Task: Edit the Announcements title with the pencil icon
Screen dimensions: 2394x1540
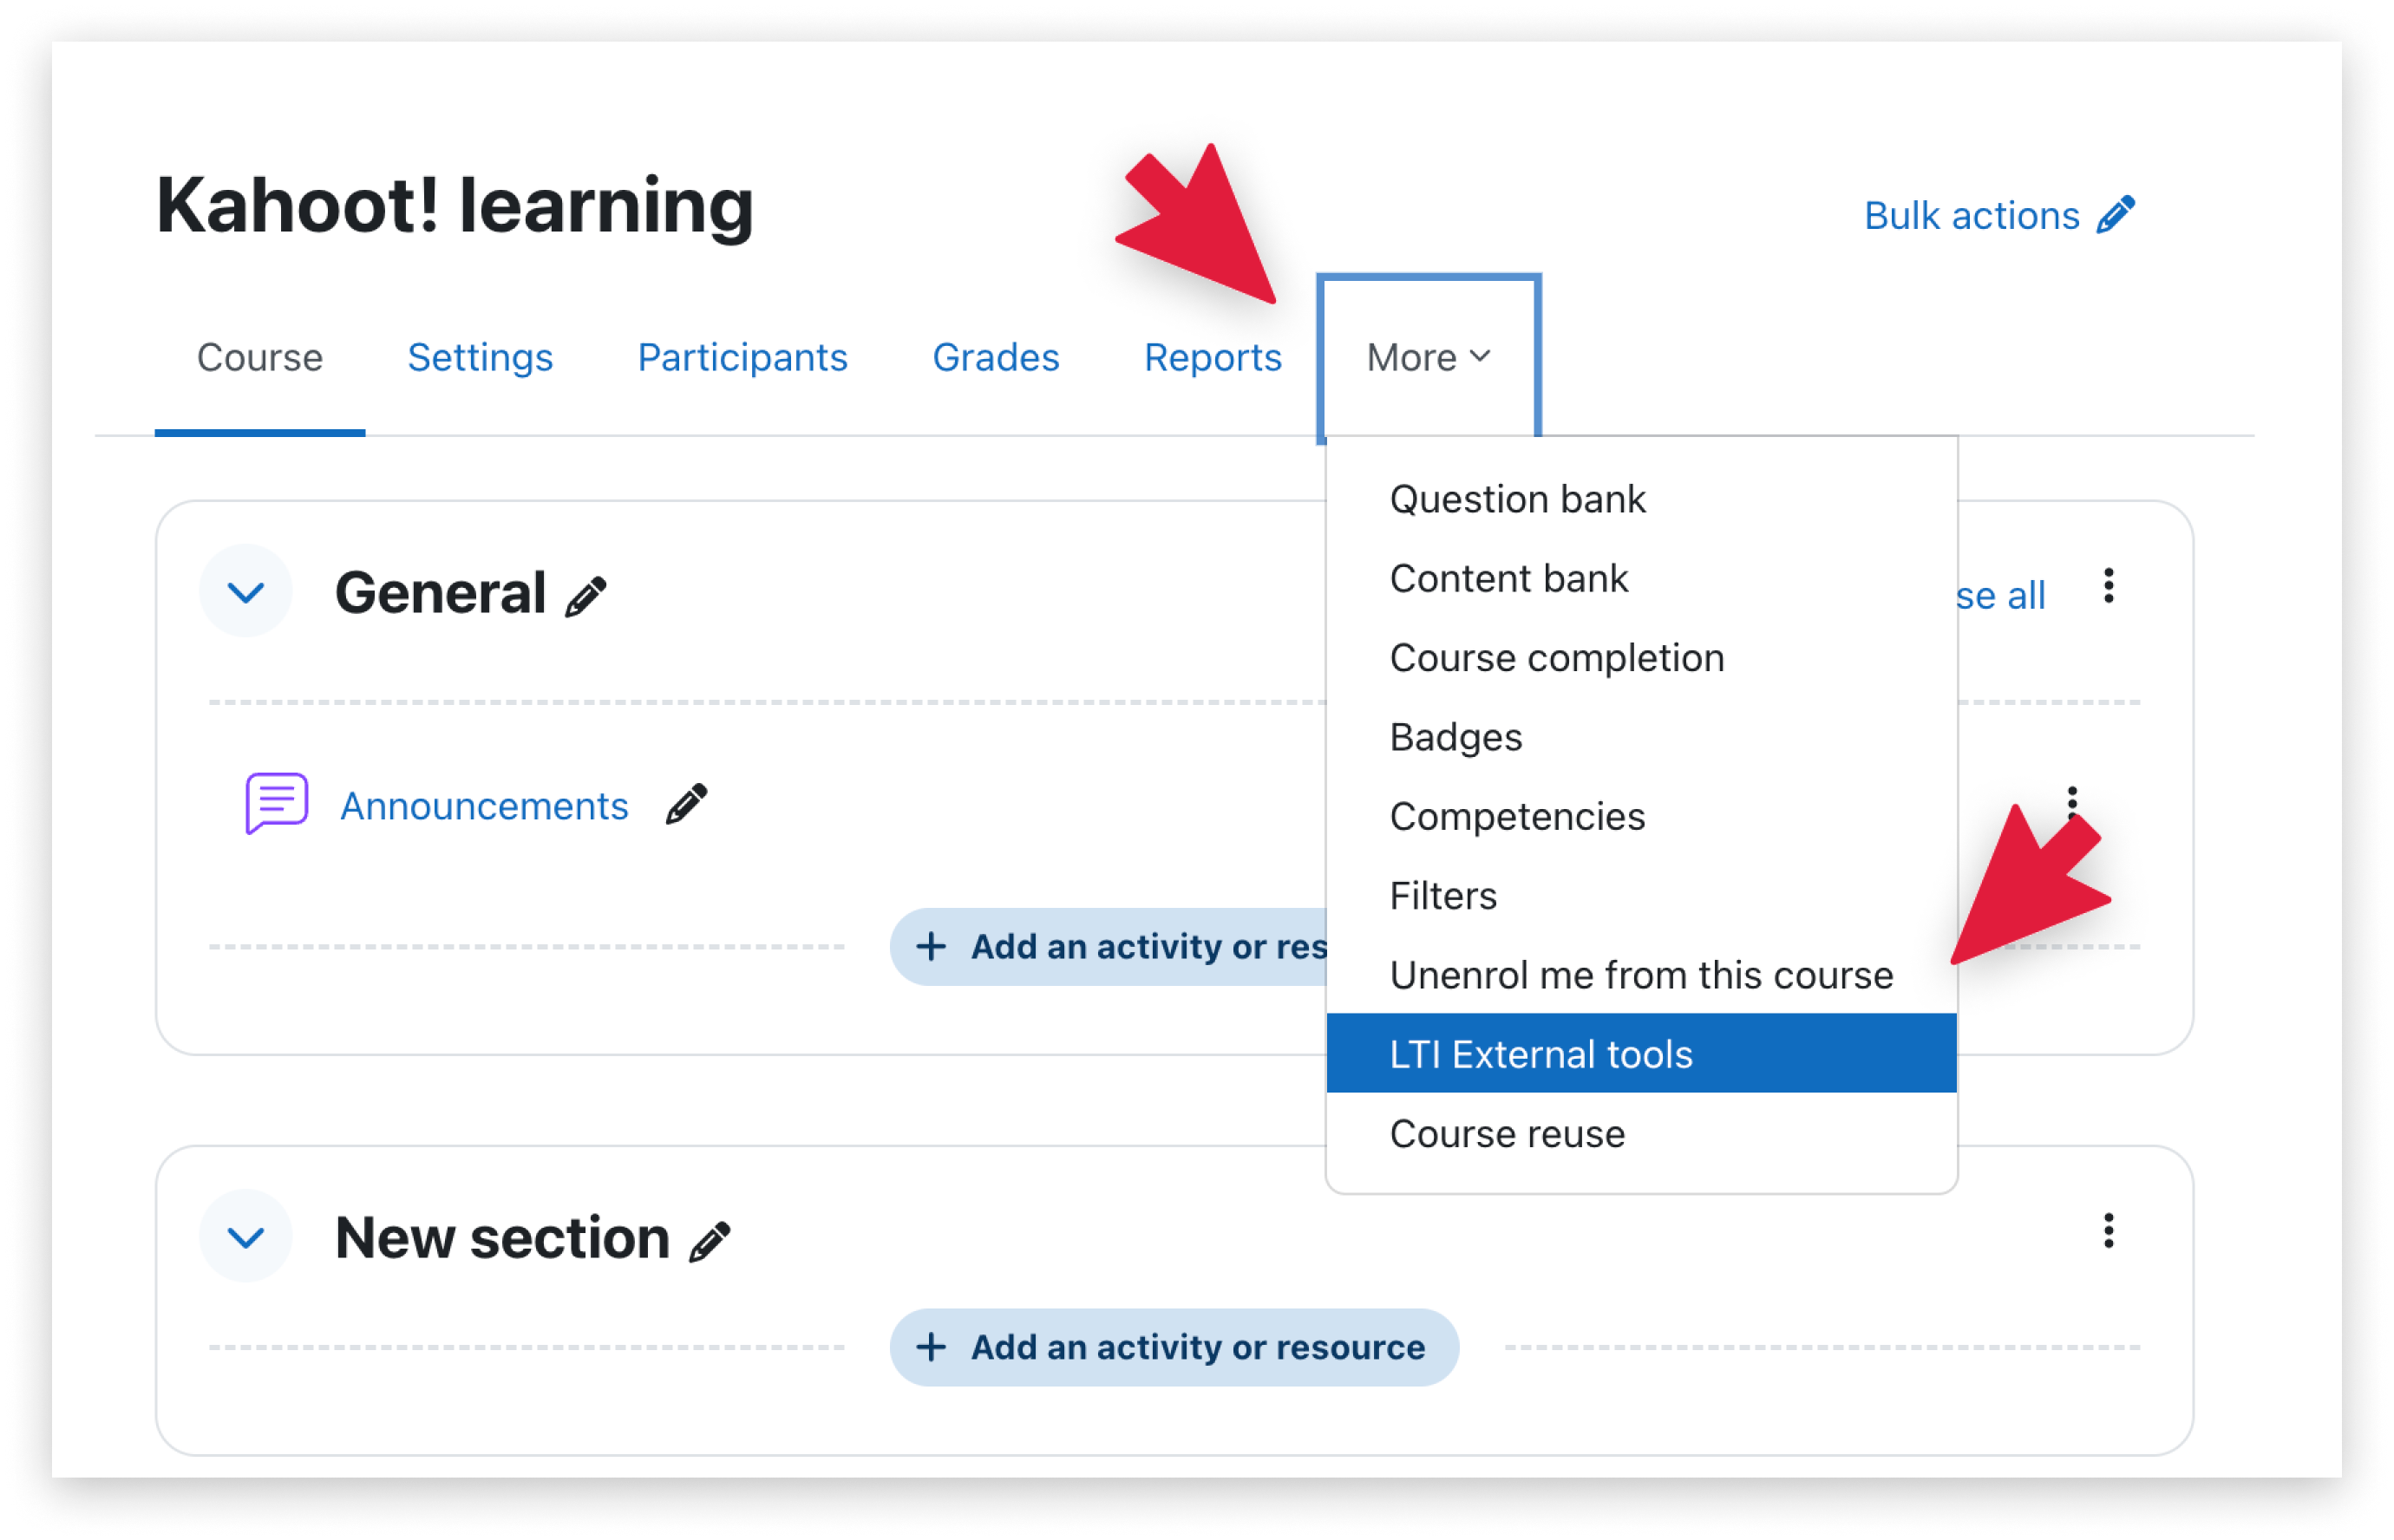Action: [687, 805]
